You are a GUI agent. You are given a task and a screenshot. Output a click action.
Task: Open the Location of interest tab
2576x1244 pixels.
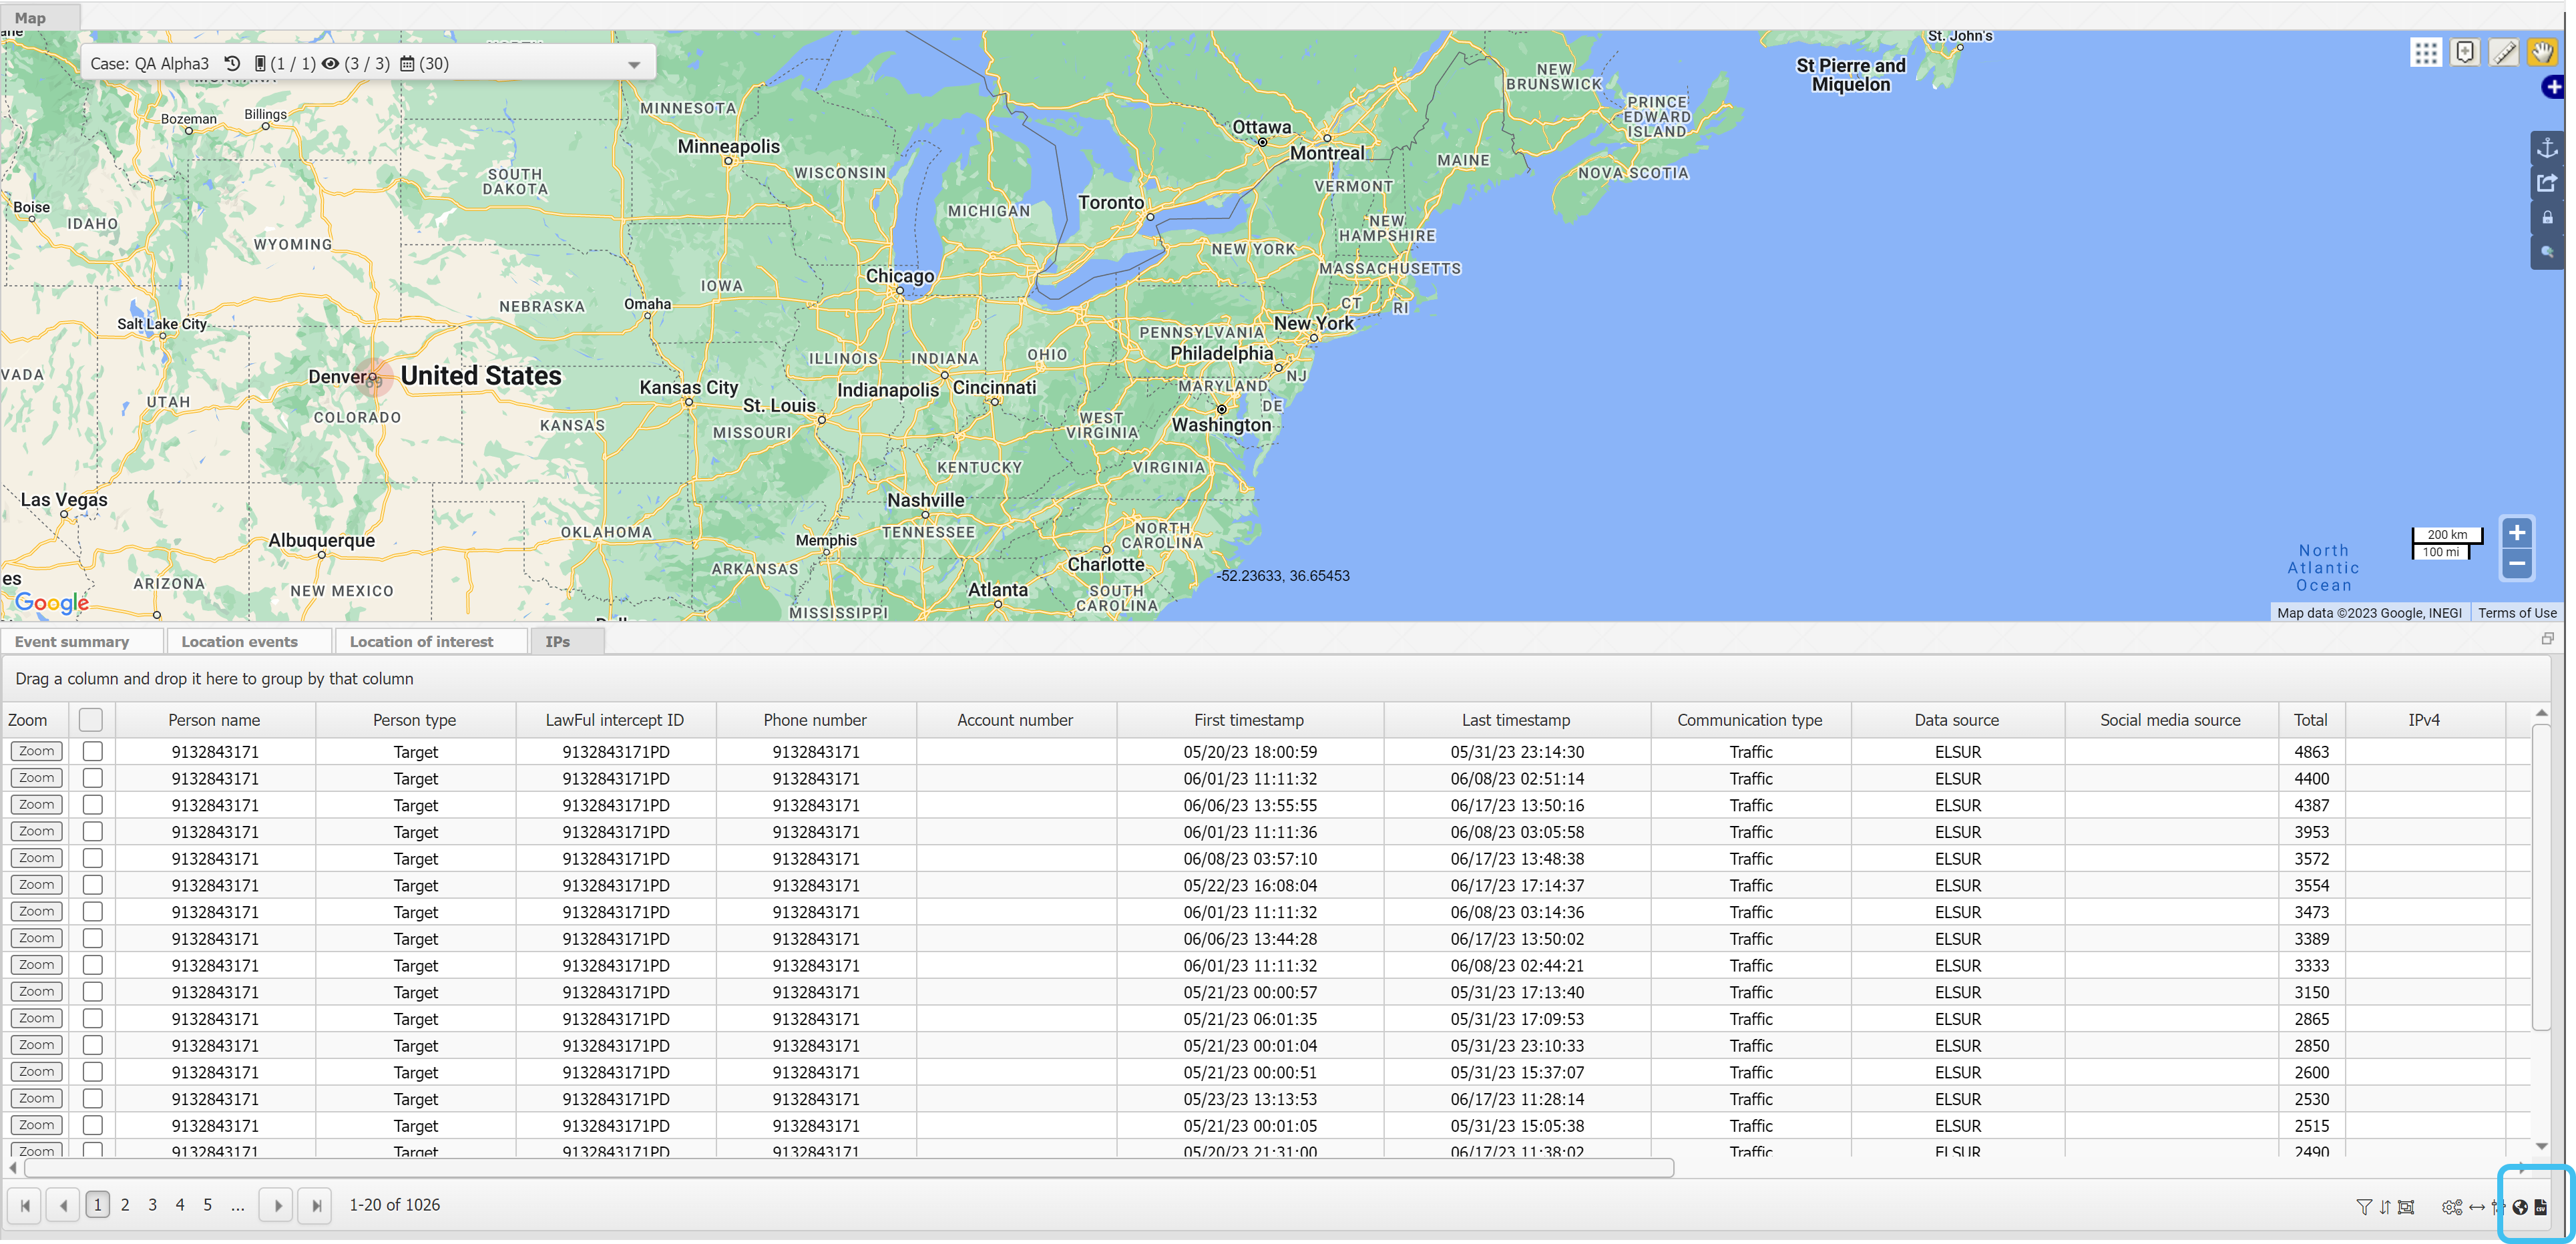tap(421, 642)
